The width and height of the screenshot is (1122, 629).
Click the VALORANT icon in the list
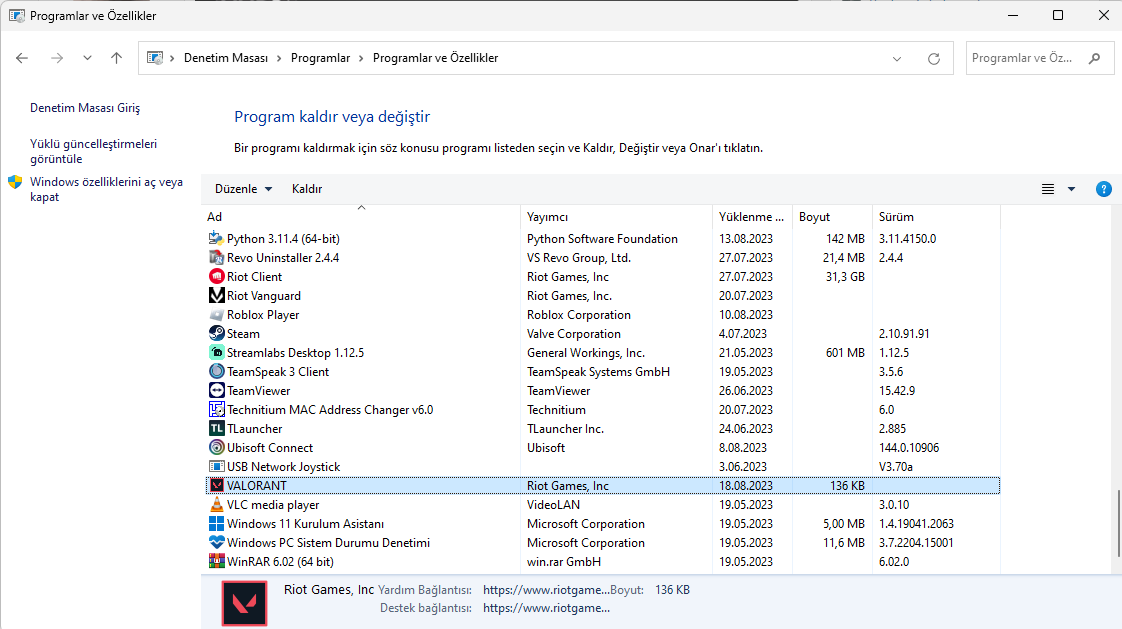(216, 485)
